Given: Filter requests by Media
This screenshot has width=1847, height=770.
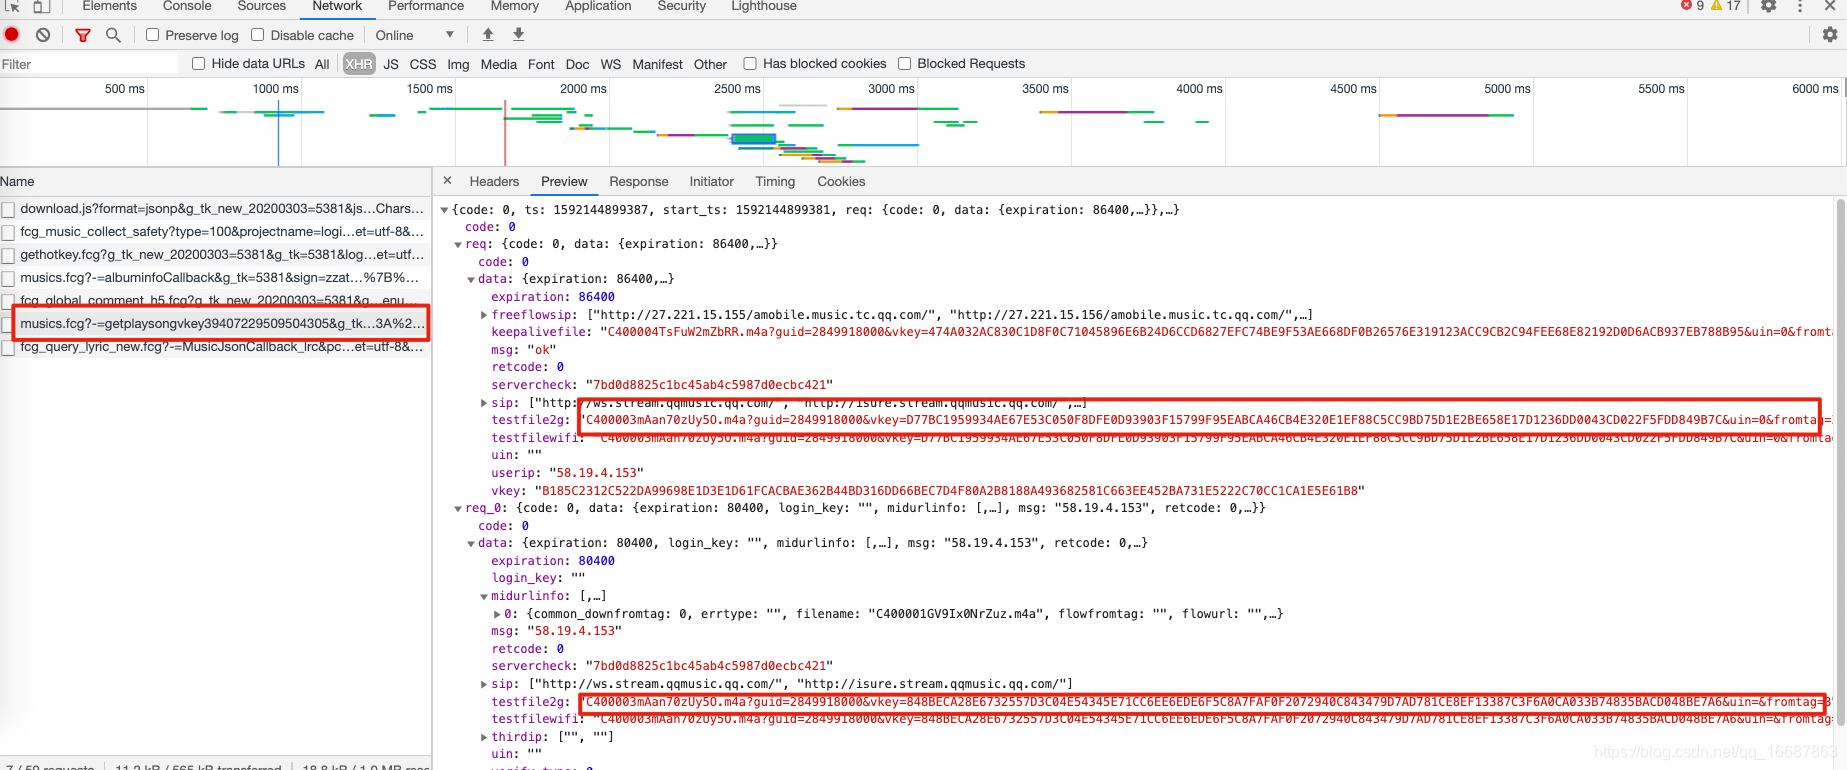Looking at the screenshot, I should pyautogui.click(x=498, y=64).
